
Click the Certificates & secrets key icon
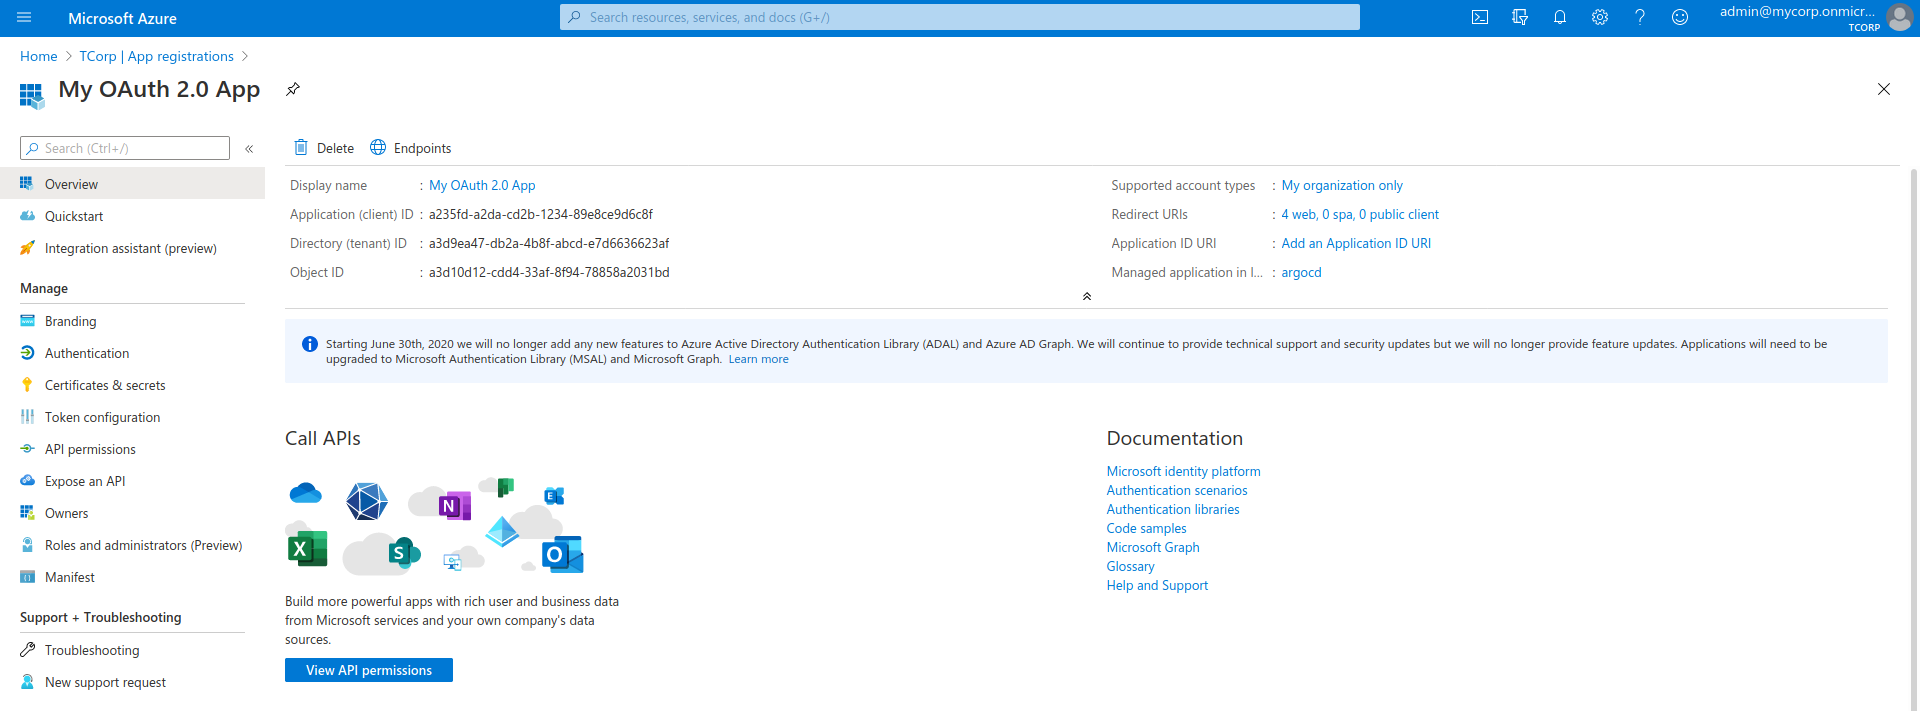click(x=27, y=385)
